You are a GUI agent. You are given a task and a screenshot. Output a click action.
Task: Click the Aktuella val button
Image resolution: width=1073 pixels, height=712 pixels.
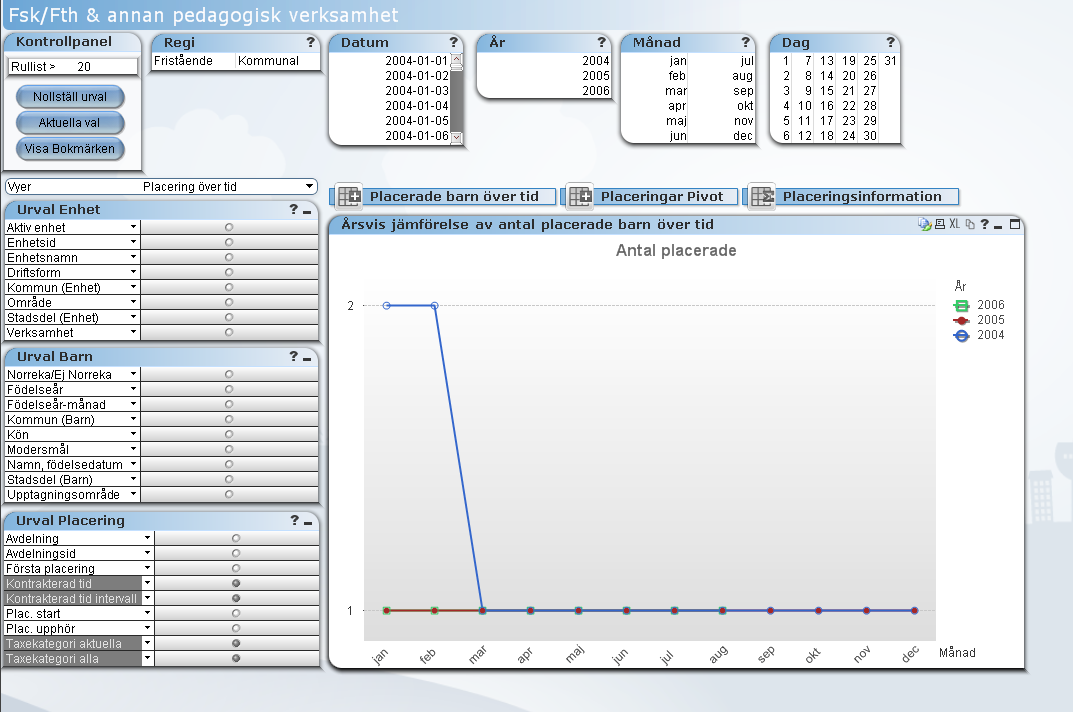70,123
